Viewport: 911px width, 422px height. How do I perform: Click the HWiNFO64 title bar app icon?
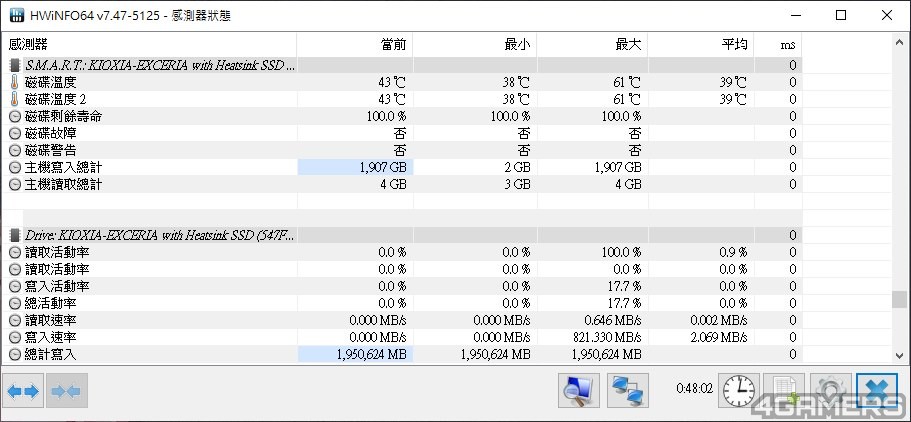17,15
